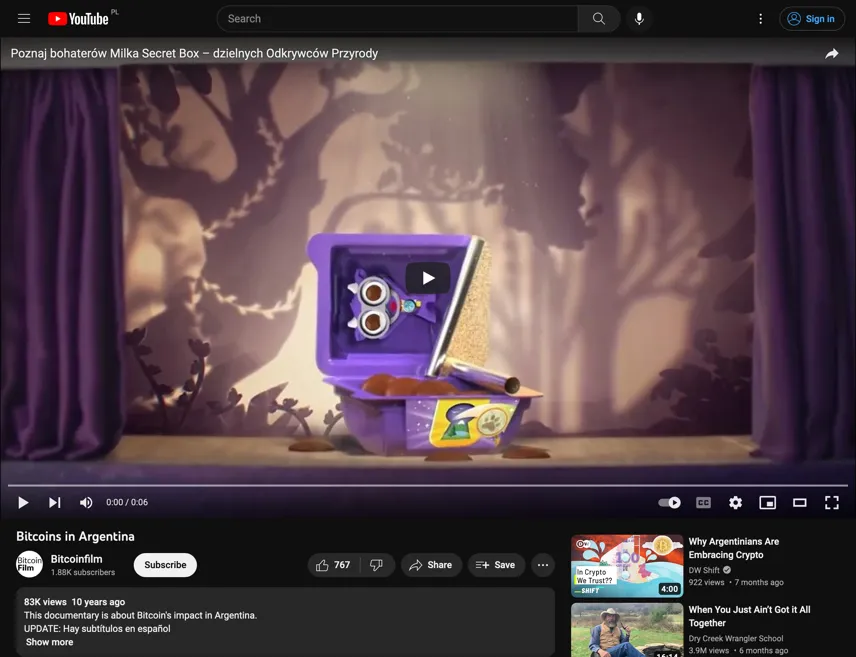Click the share arrow on video overlay
The image size is (856, 657).
831,54
